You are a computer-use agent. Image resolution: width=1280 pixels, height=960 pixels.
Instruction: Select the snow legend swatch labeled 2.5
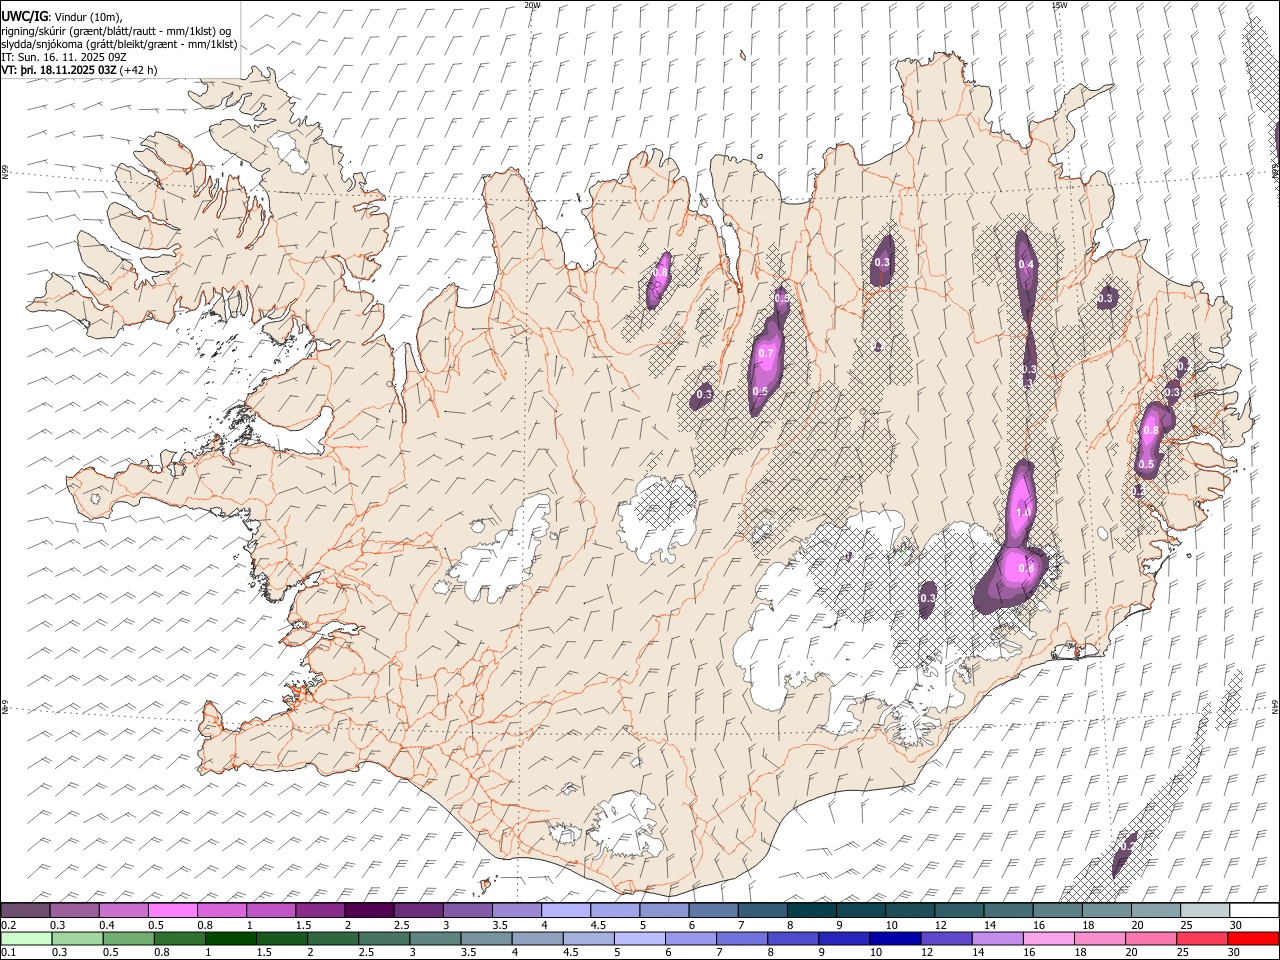point(418,910)
